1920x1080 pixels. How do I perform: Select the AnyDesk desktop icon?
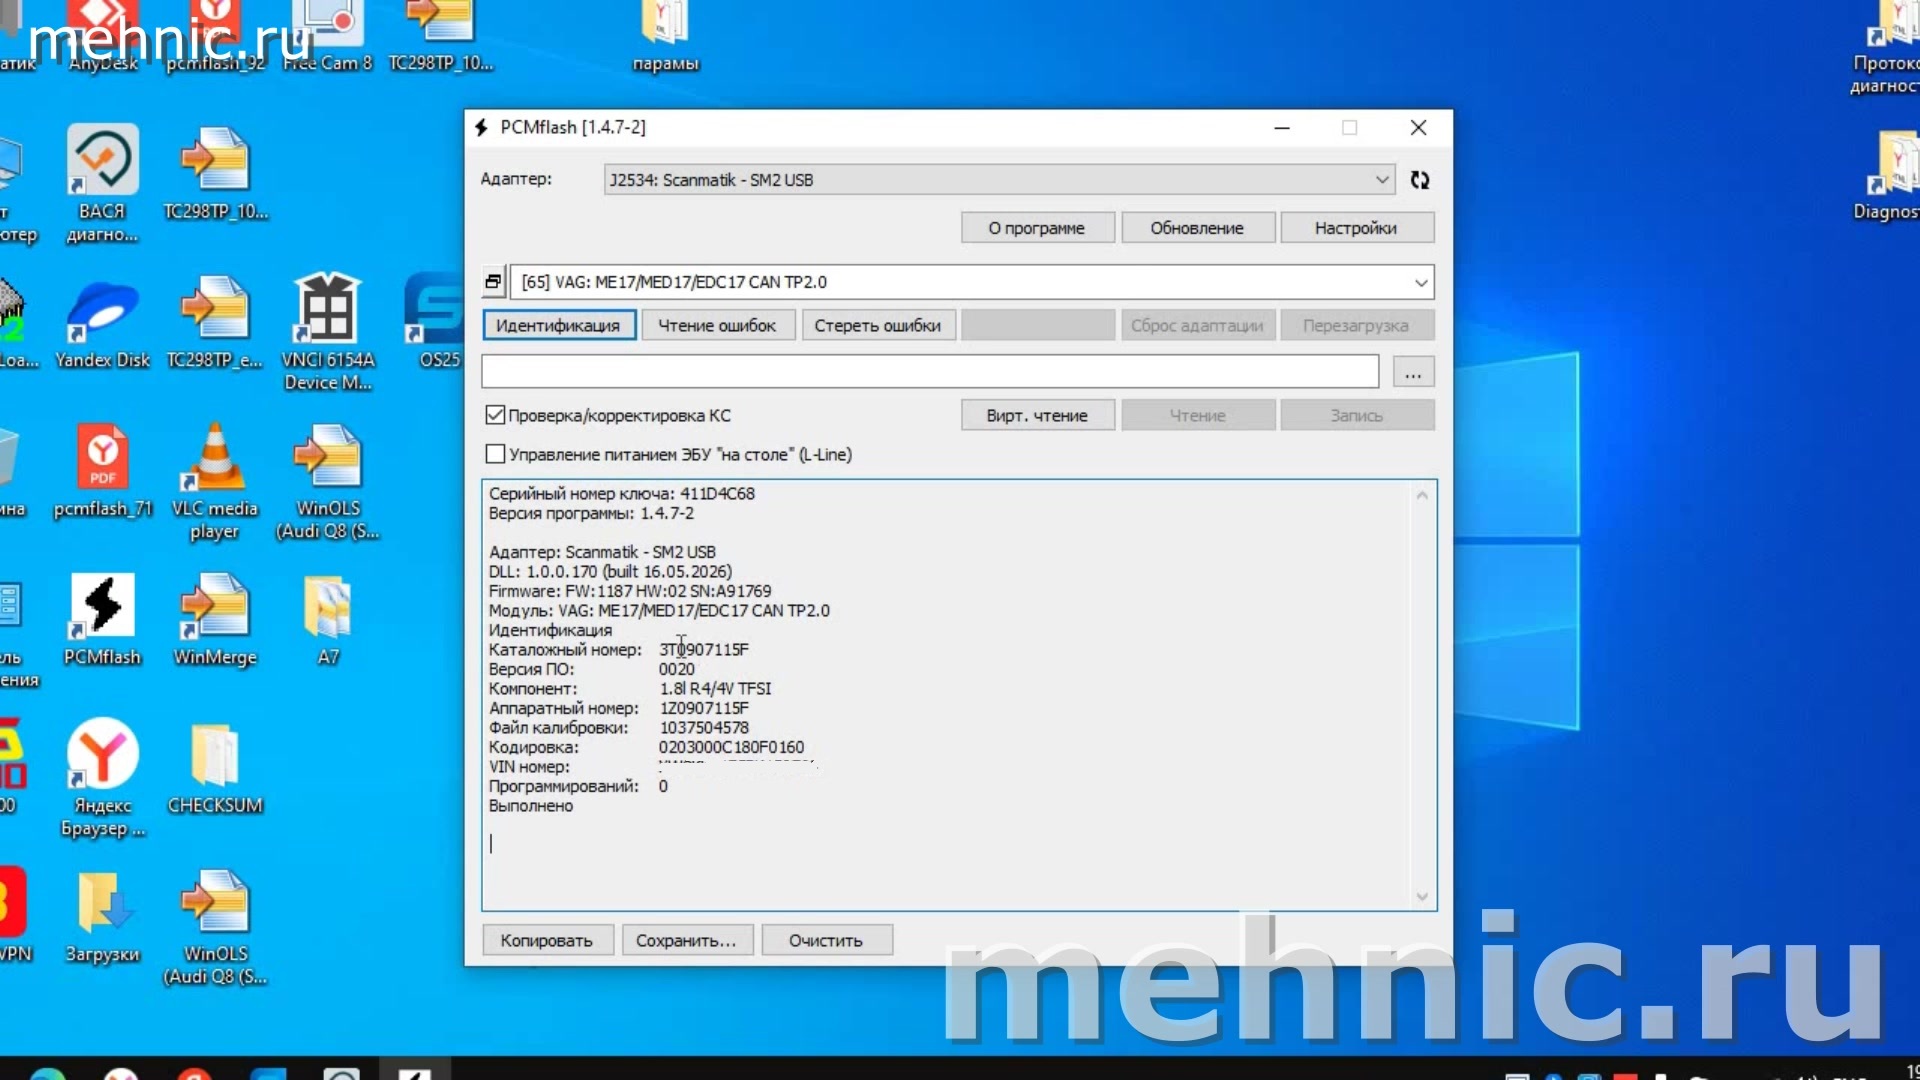(x=102, y=37)
